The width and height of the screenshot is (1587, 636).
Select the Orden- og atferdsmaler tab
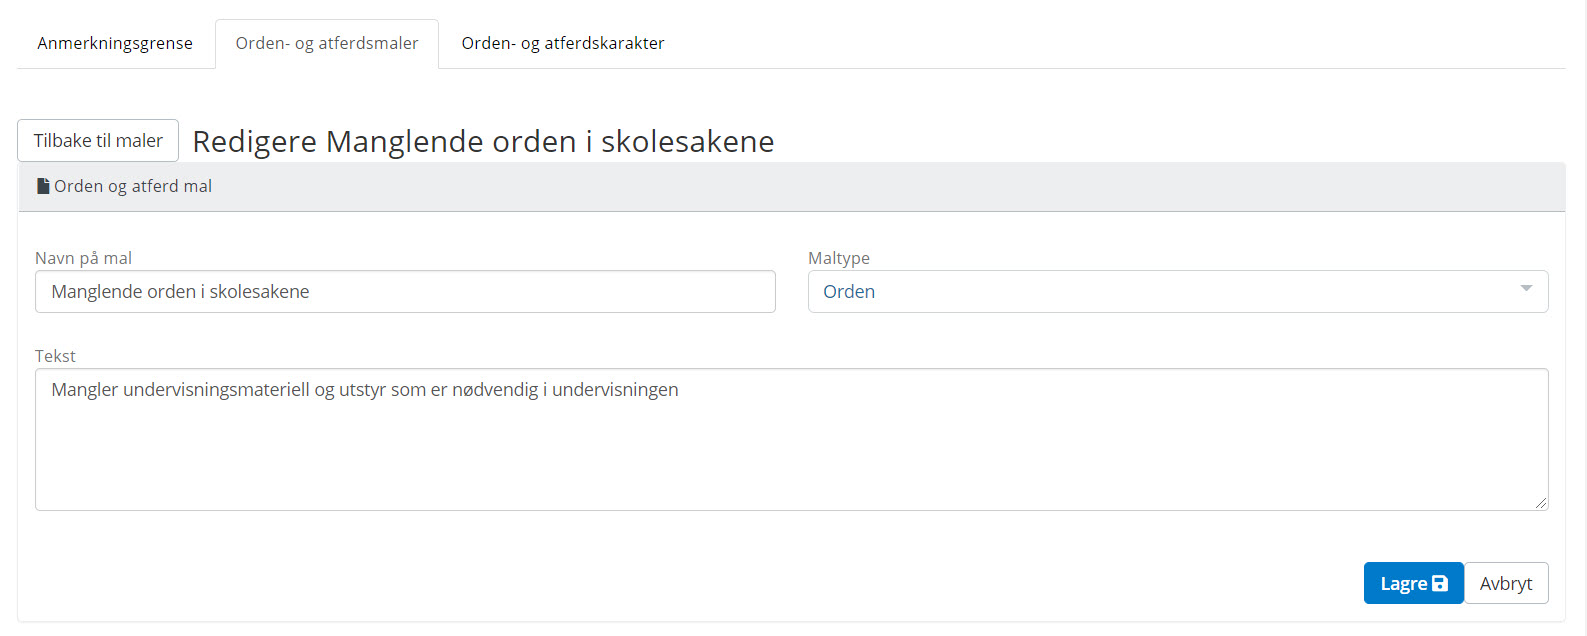pyautogui.click(x=327, y=43)
